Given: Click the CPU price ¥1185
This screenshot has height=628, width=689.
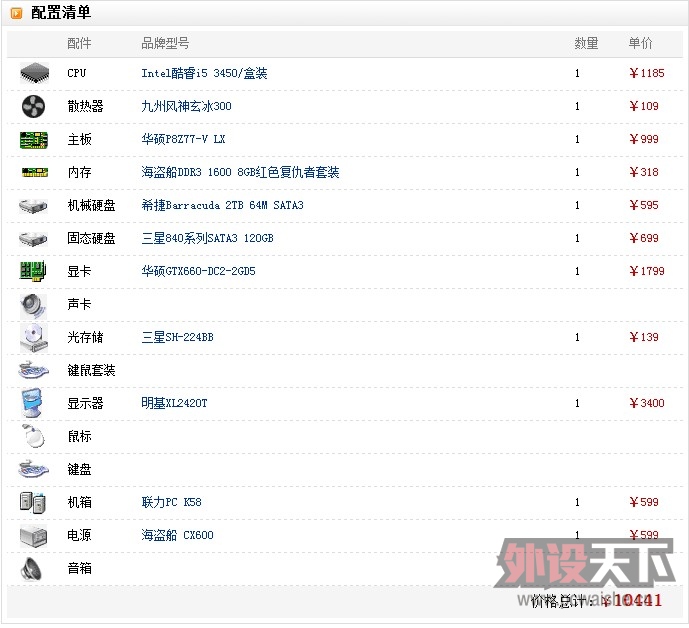Looking at the screenshot, I should [x=646, y=73].
